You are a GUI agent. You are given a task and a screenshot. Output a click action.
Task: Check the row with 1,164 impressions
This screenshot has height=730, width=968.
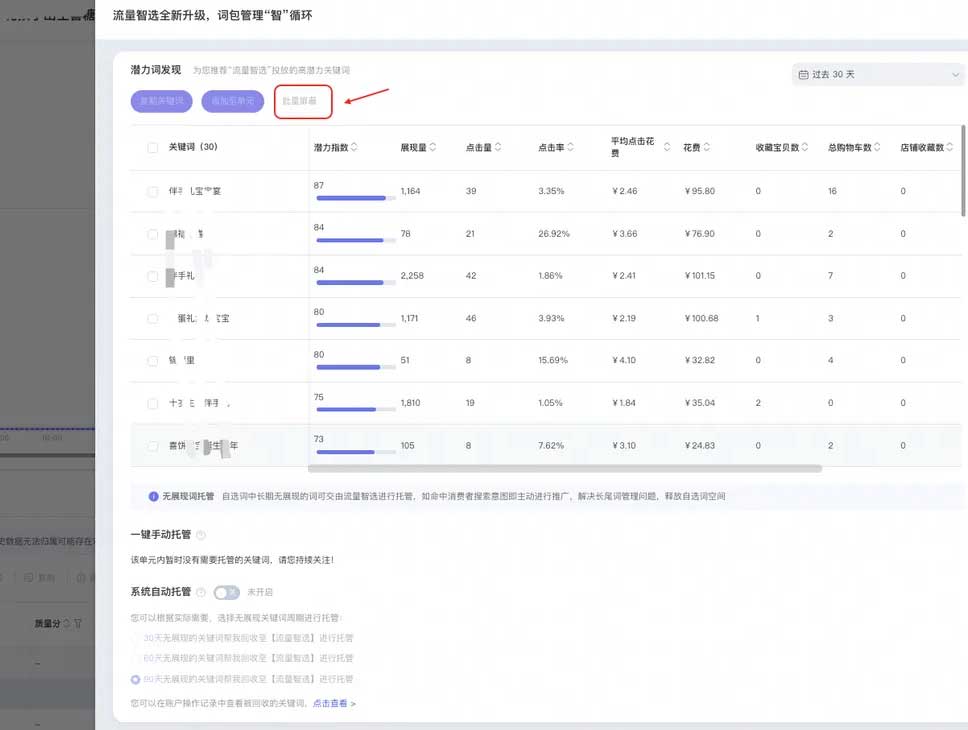pos(152,191)
